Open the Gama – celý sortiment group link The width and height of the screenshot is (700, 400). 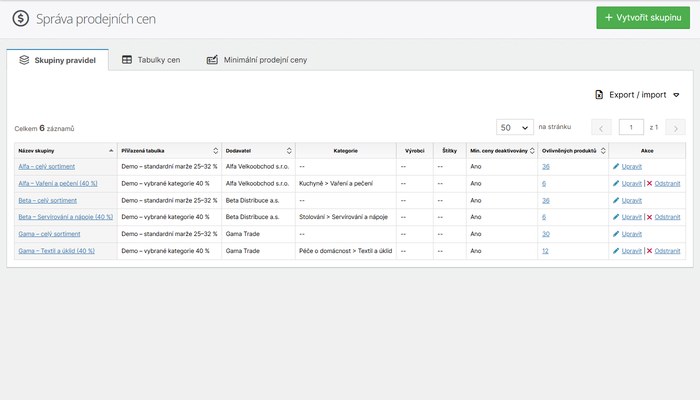tap(49, 234)
